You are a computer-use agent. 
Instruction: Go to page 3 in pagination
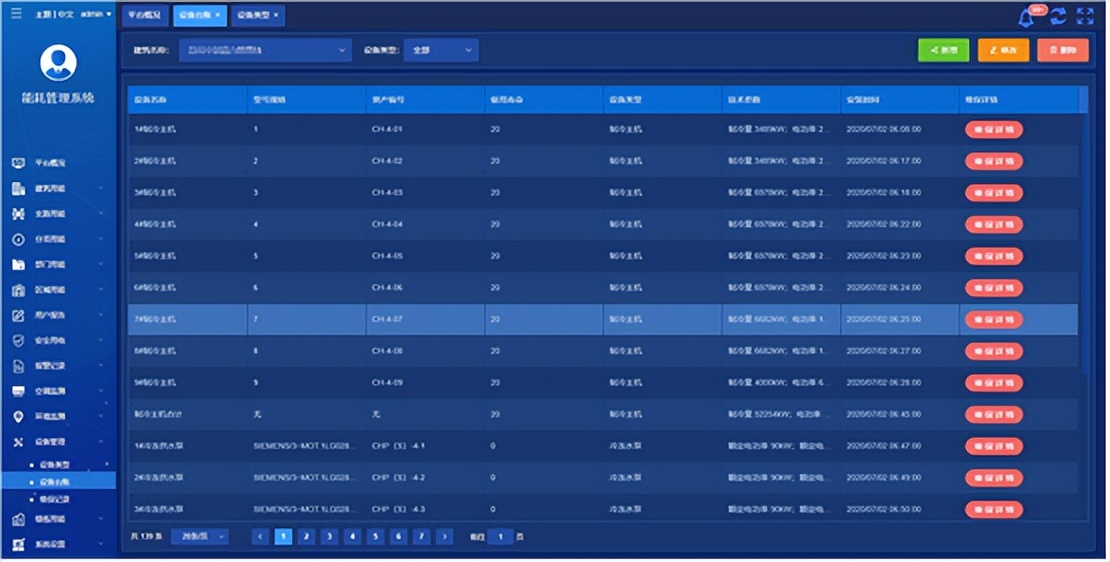pos(329,537)
